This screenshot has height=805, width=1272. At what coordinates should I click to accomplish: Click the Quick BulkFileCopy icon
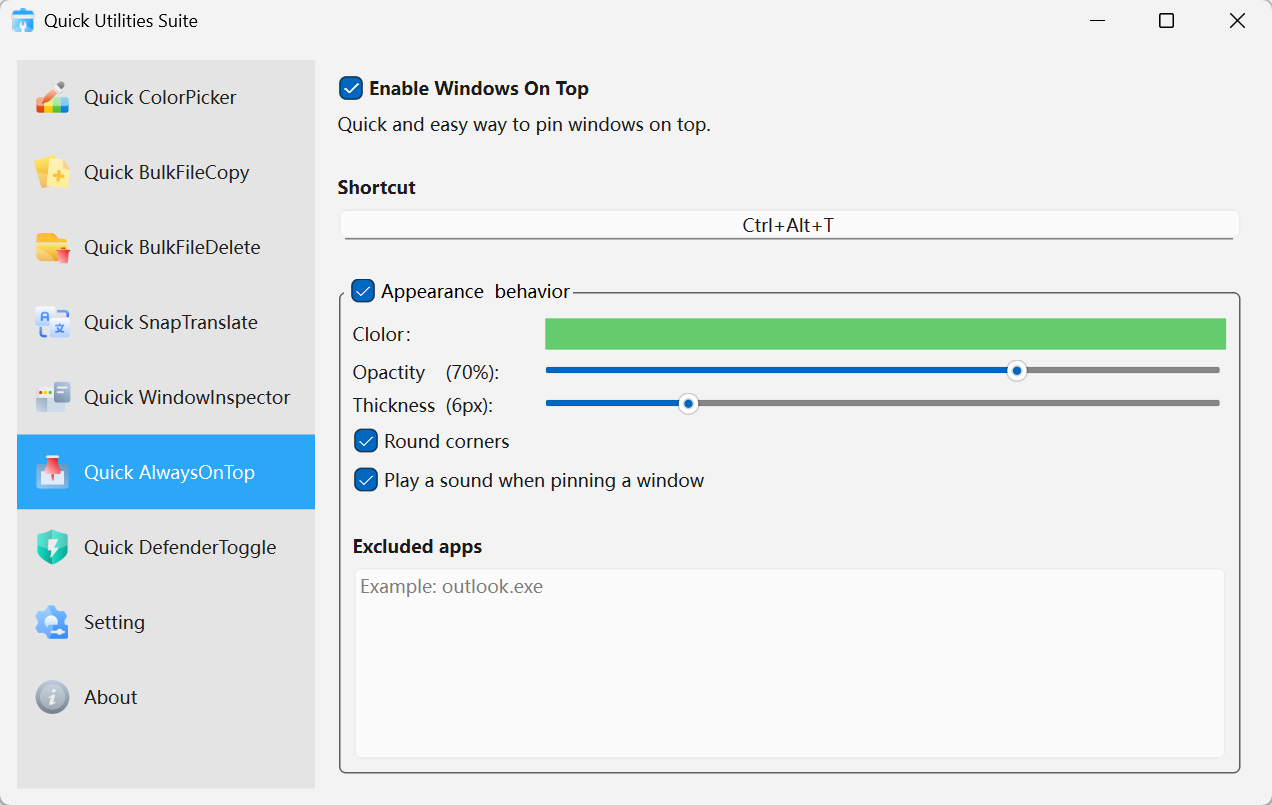click(x=52, y=172)
